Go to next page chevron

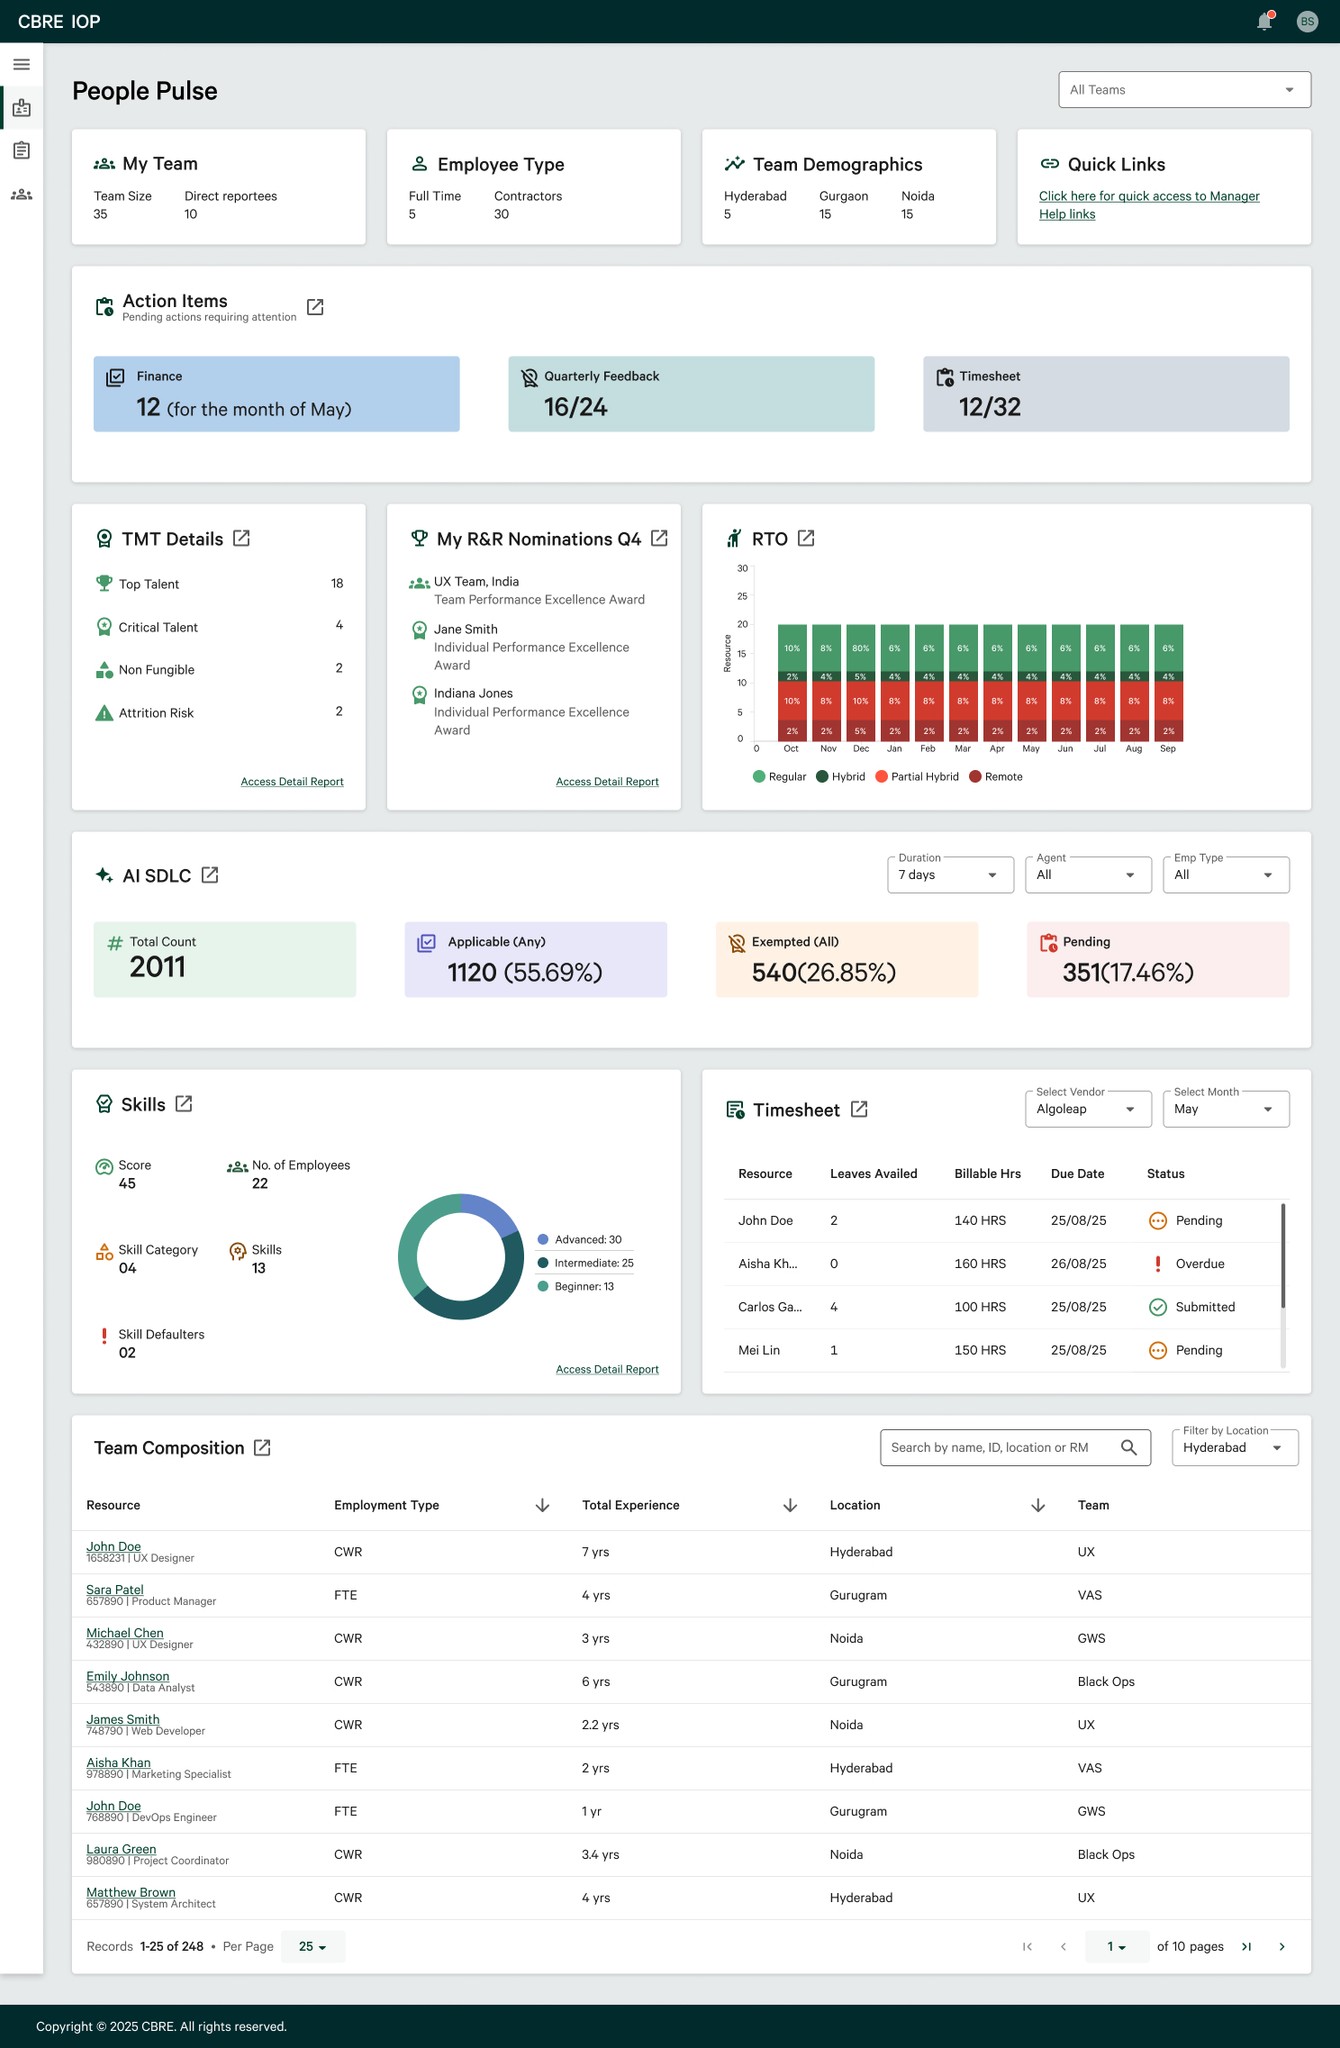1282,1946
